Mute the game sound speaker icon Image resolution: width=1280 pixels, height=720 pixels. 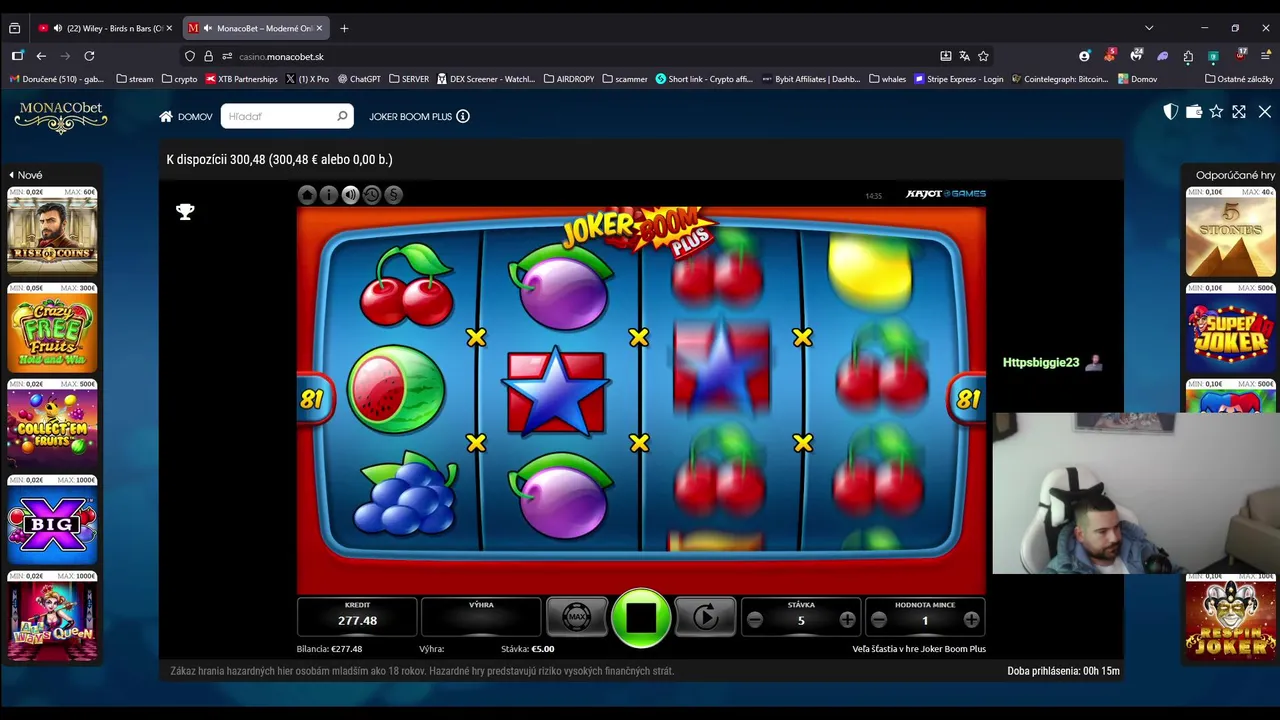point(350,195)
